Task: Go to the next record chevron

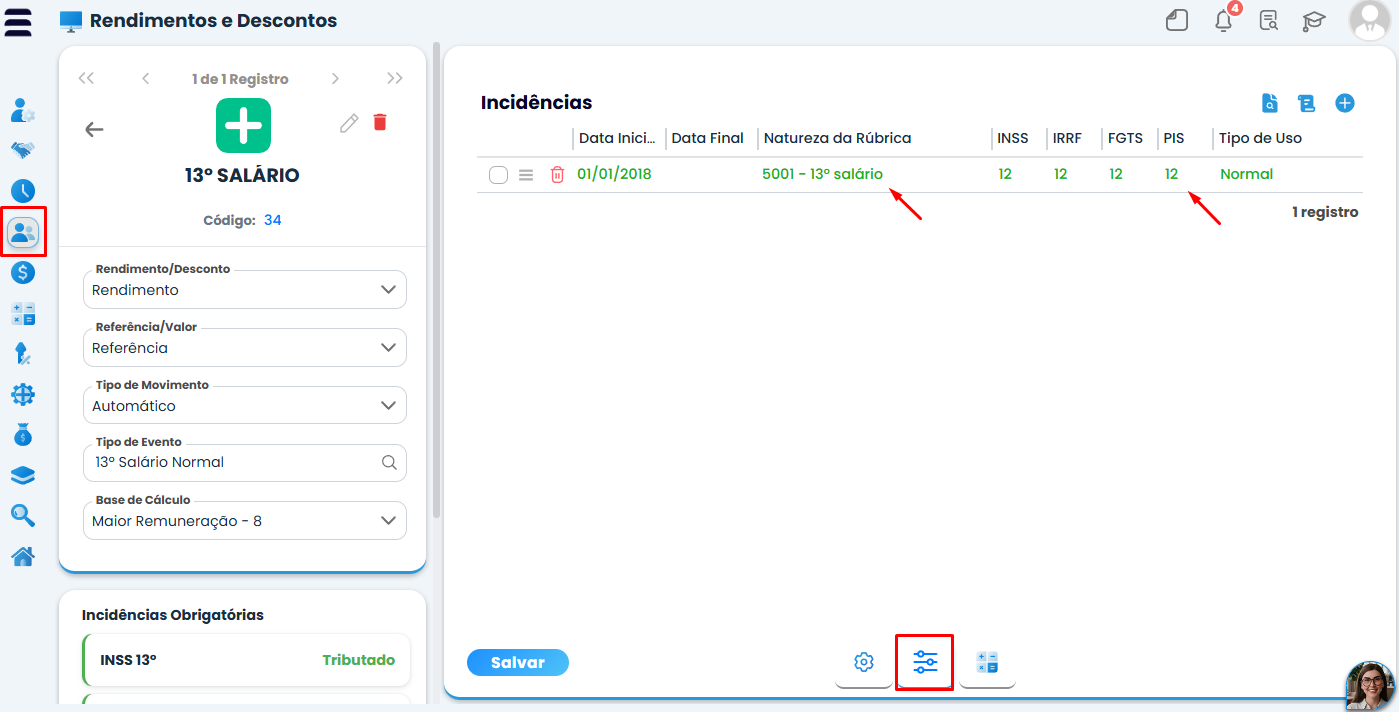Action: coord(335,79)
